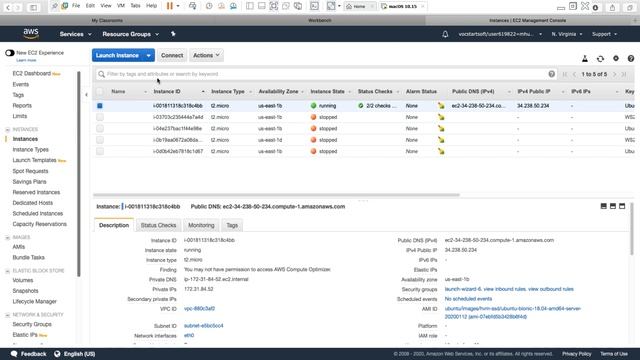Image resolution: width=640 pixels, height=360 pixels.
Task: Open the Services dropdown
Action: pyautogui.click(x=76, y=34)
